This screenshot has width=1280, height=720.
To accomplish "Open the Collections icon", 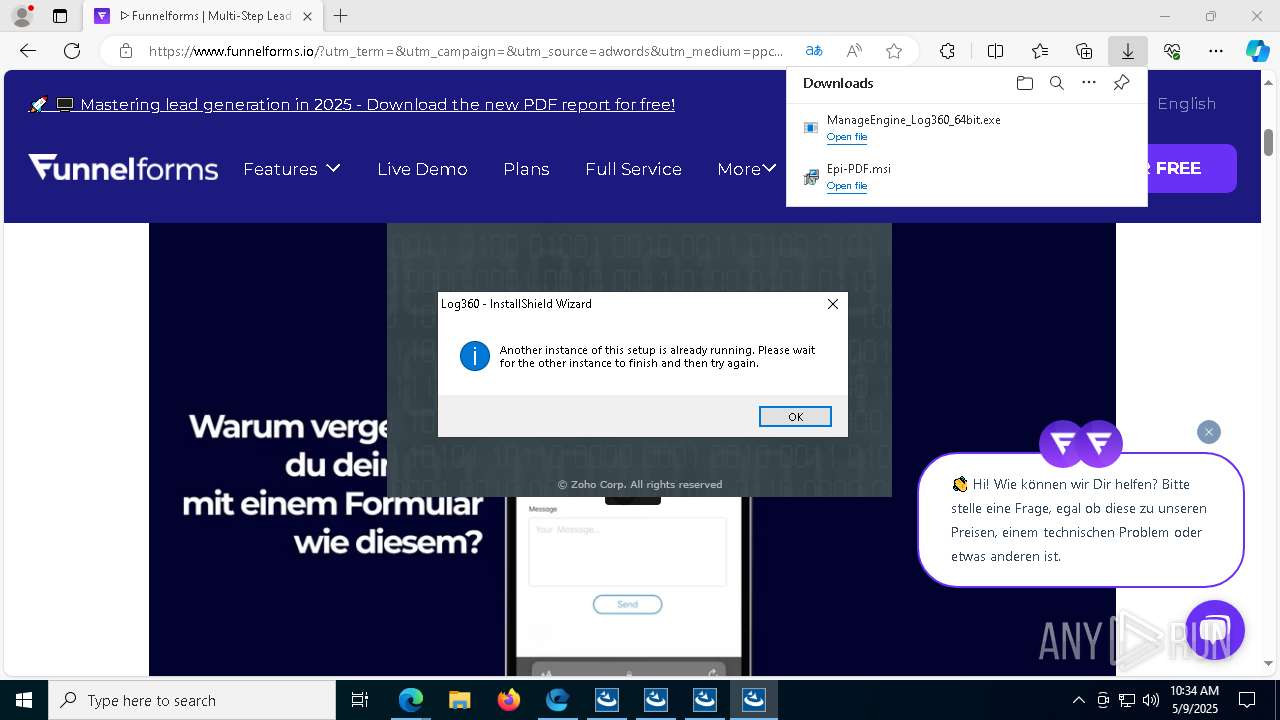I will (x=1084, y=51).
